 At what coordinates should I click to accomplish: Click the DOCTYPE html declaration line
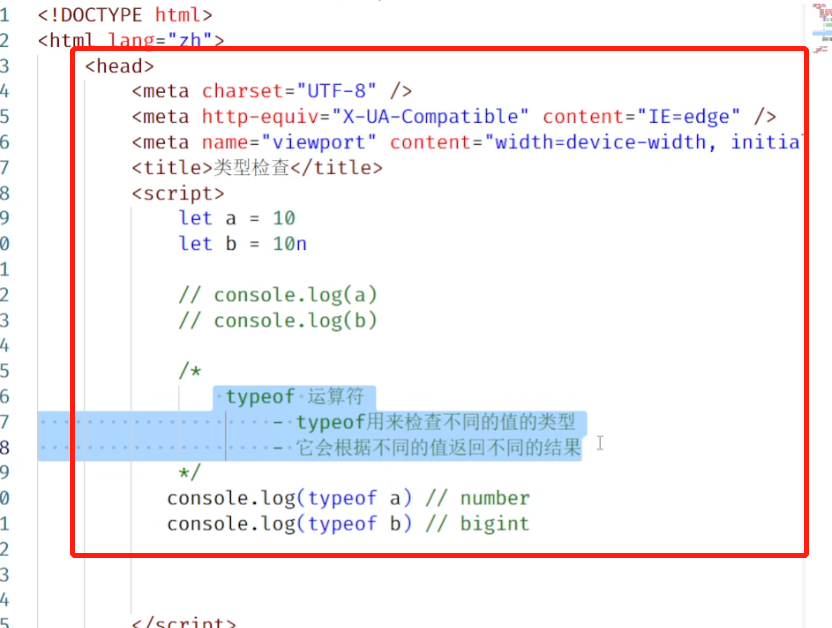click(x=125, y=15)
